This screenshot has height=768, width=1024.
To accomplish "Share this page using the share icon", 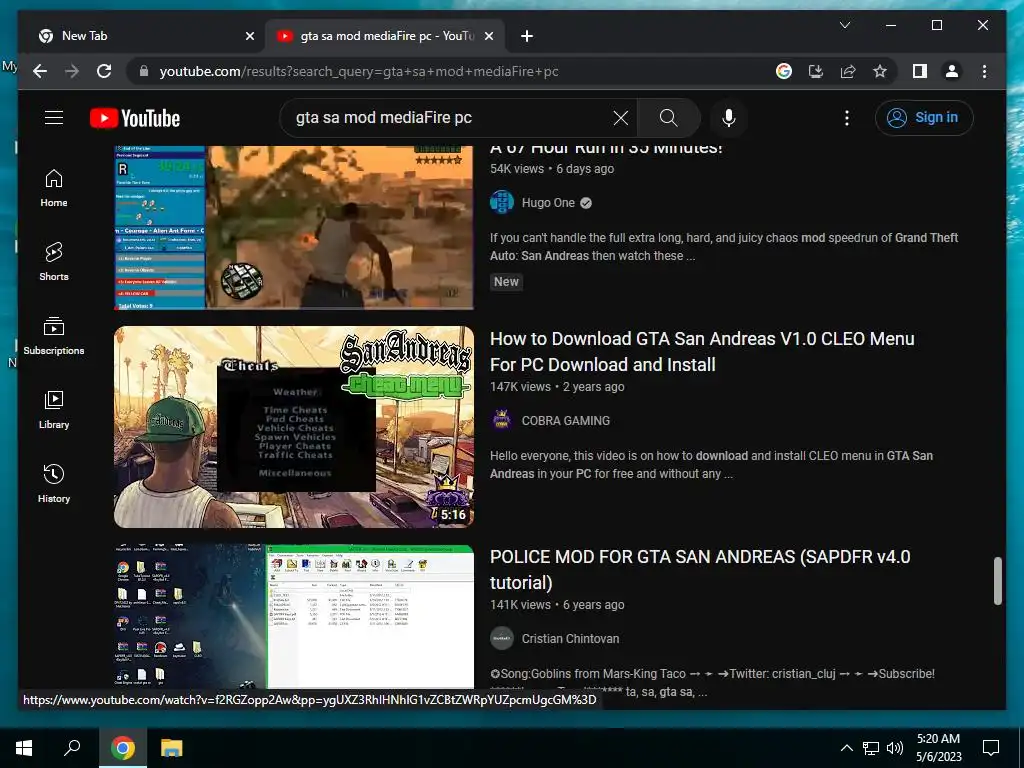I will [848, 71].
